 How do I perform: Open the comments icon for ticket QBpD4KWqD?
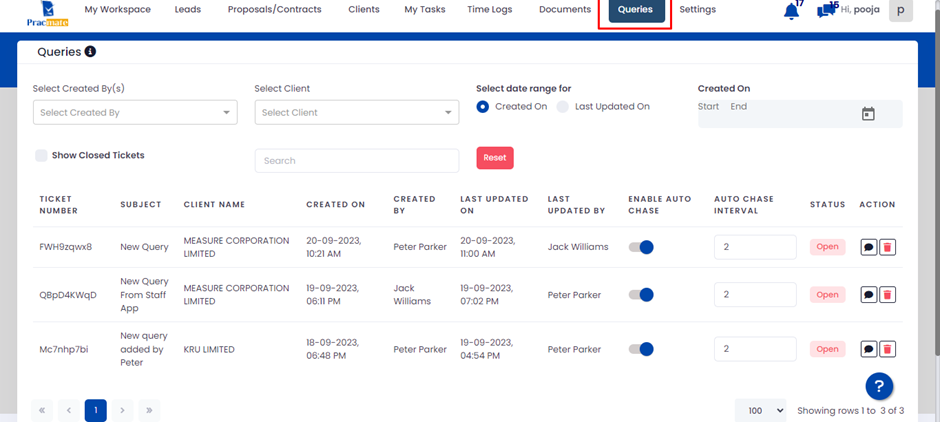[x=869, y=294]
